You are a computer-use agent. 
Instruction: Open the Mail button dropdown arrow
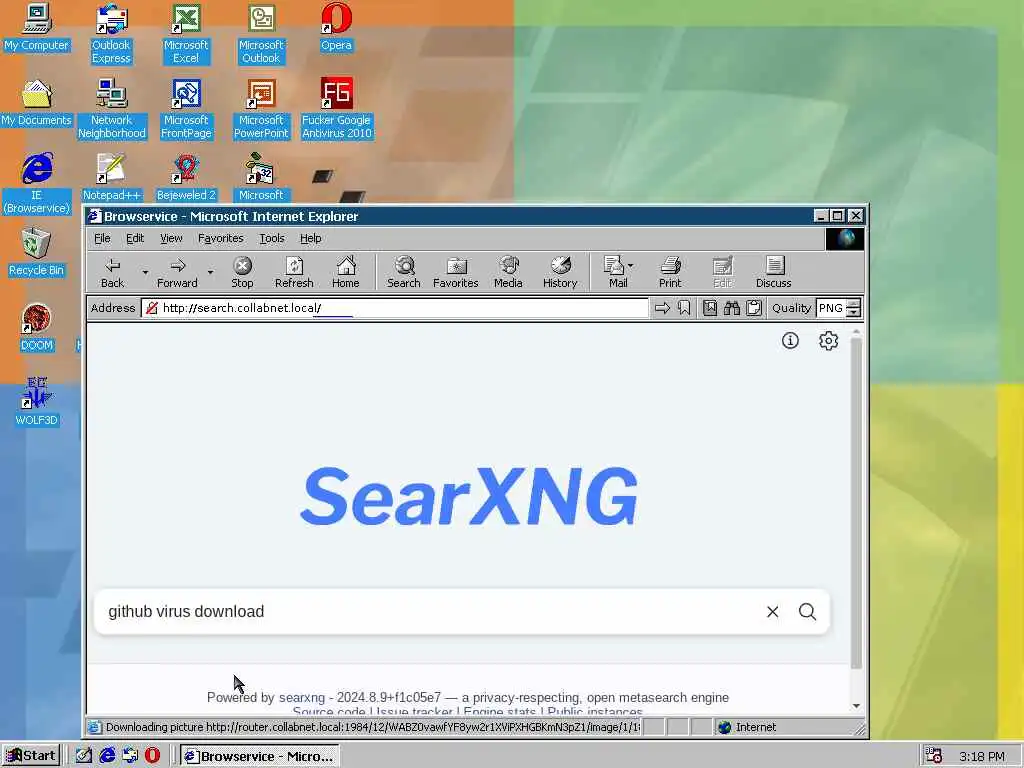(630, 266)
